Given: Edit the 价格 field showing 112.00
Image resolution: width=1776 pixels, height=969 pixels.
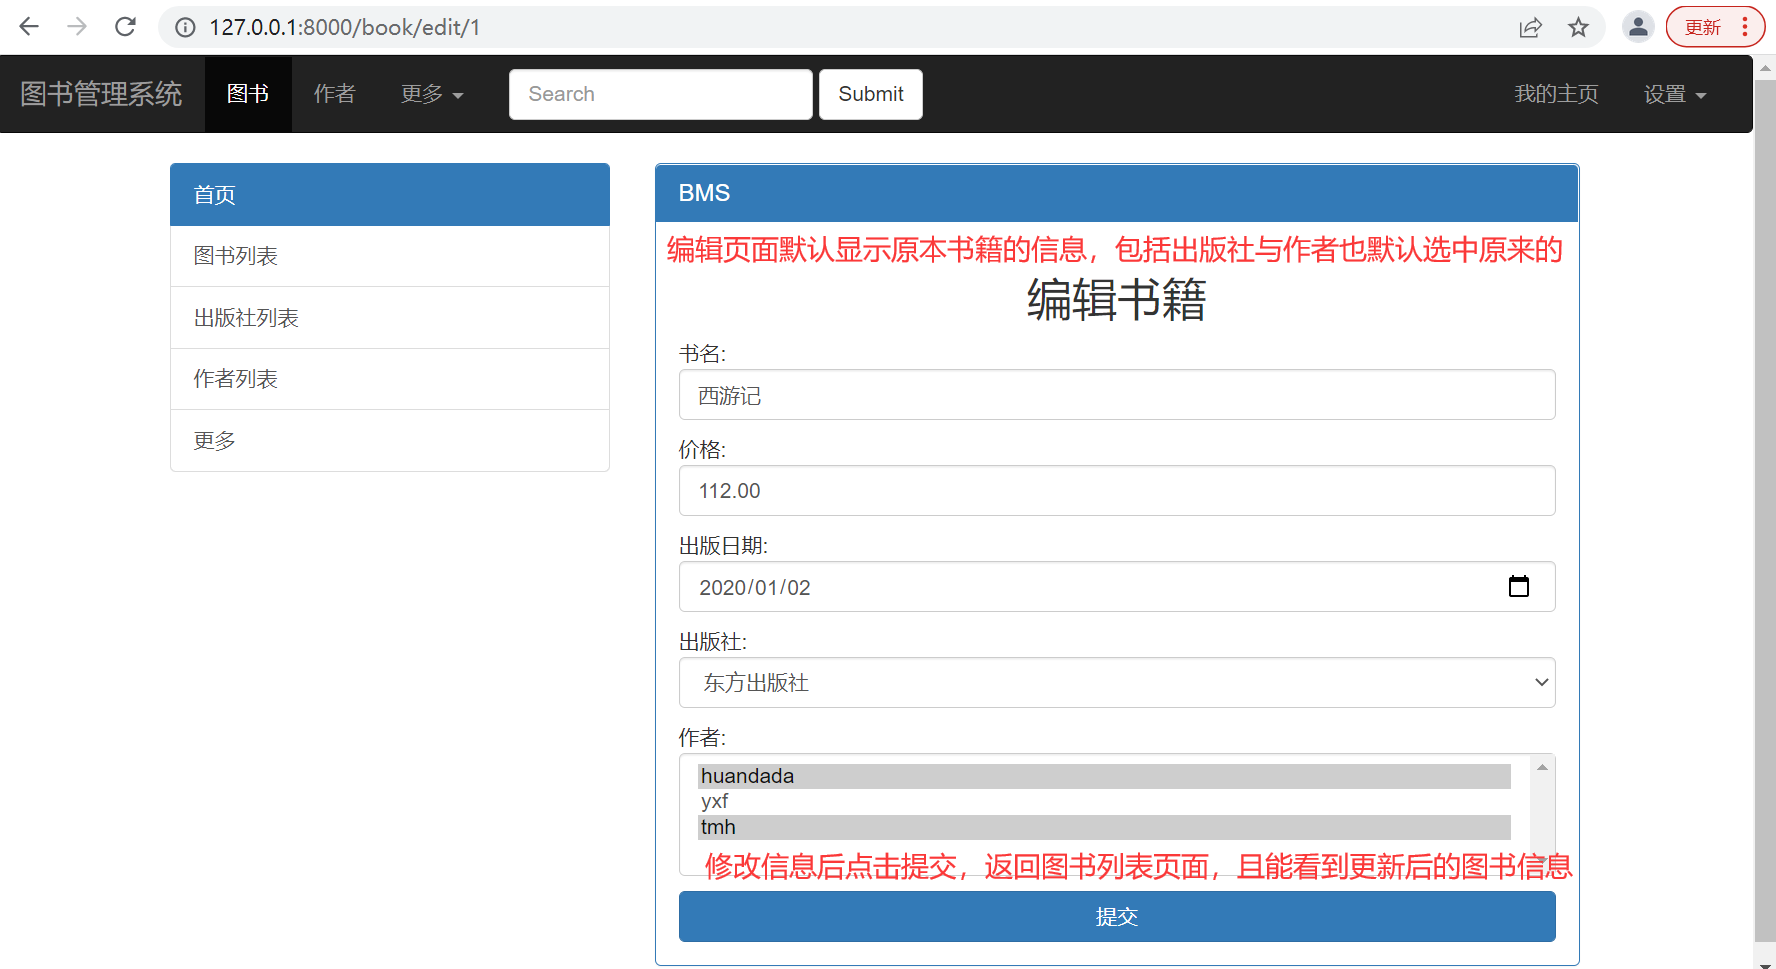Looking at the screenshot, I should [1117, 491].
